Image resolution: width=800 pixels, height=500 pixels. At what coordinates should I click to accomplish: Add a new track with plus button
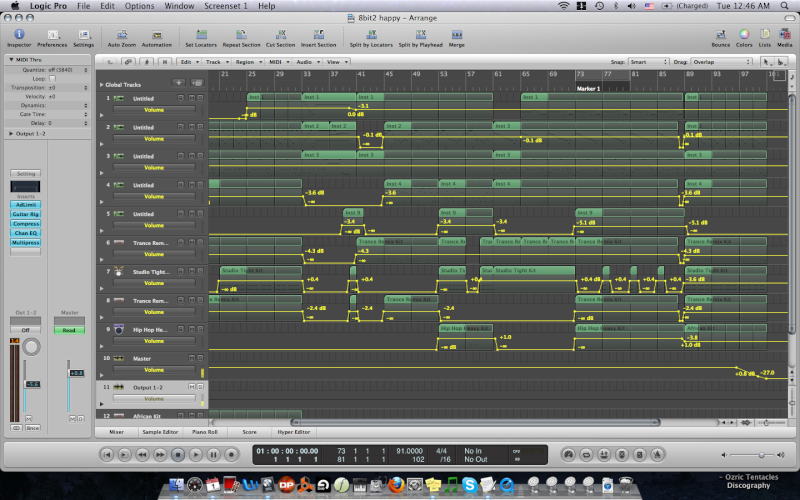click(179, 83)
